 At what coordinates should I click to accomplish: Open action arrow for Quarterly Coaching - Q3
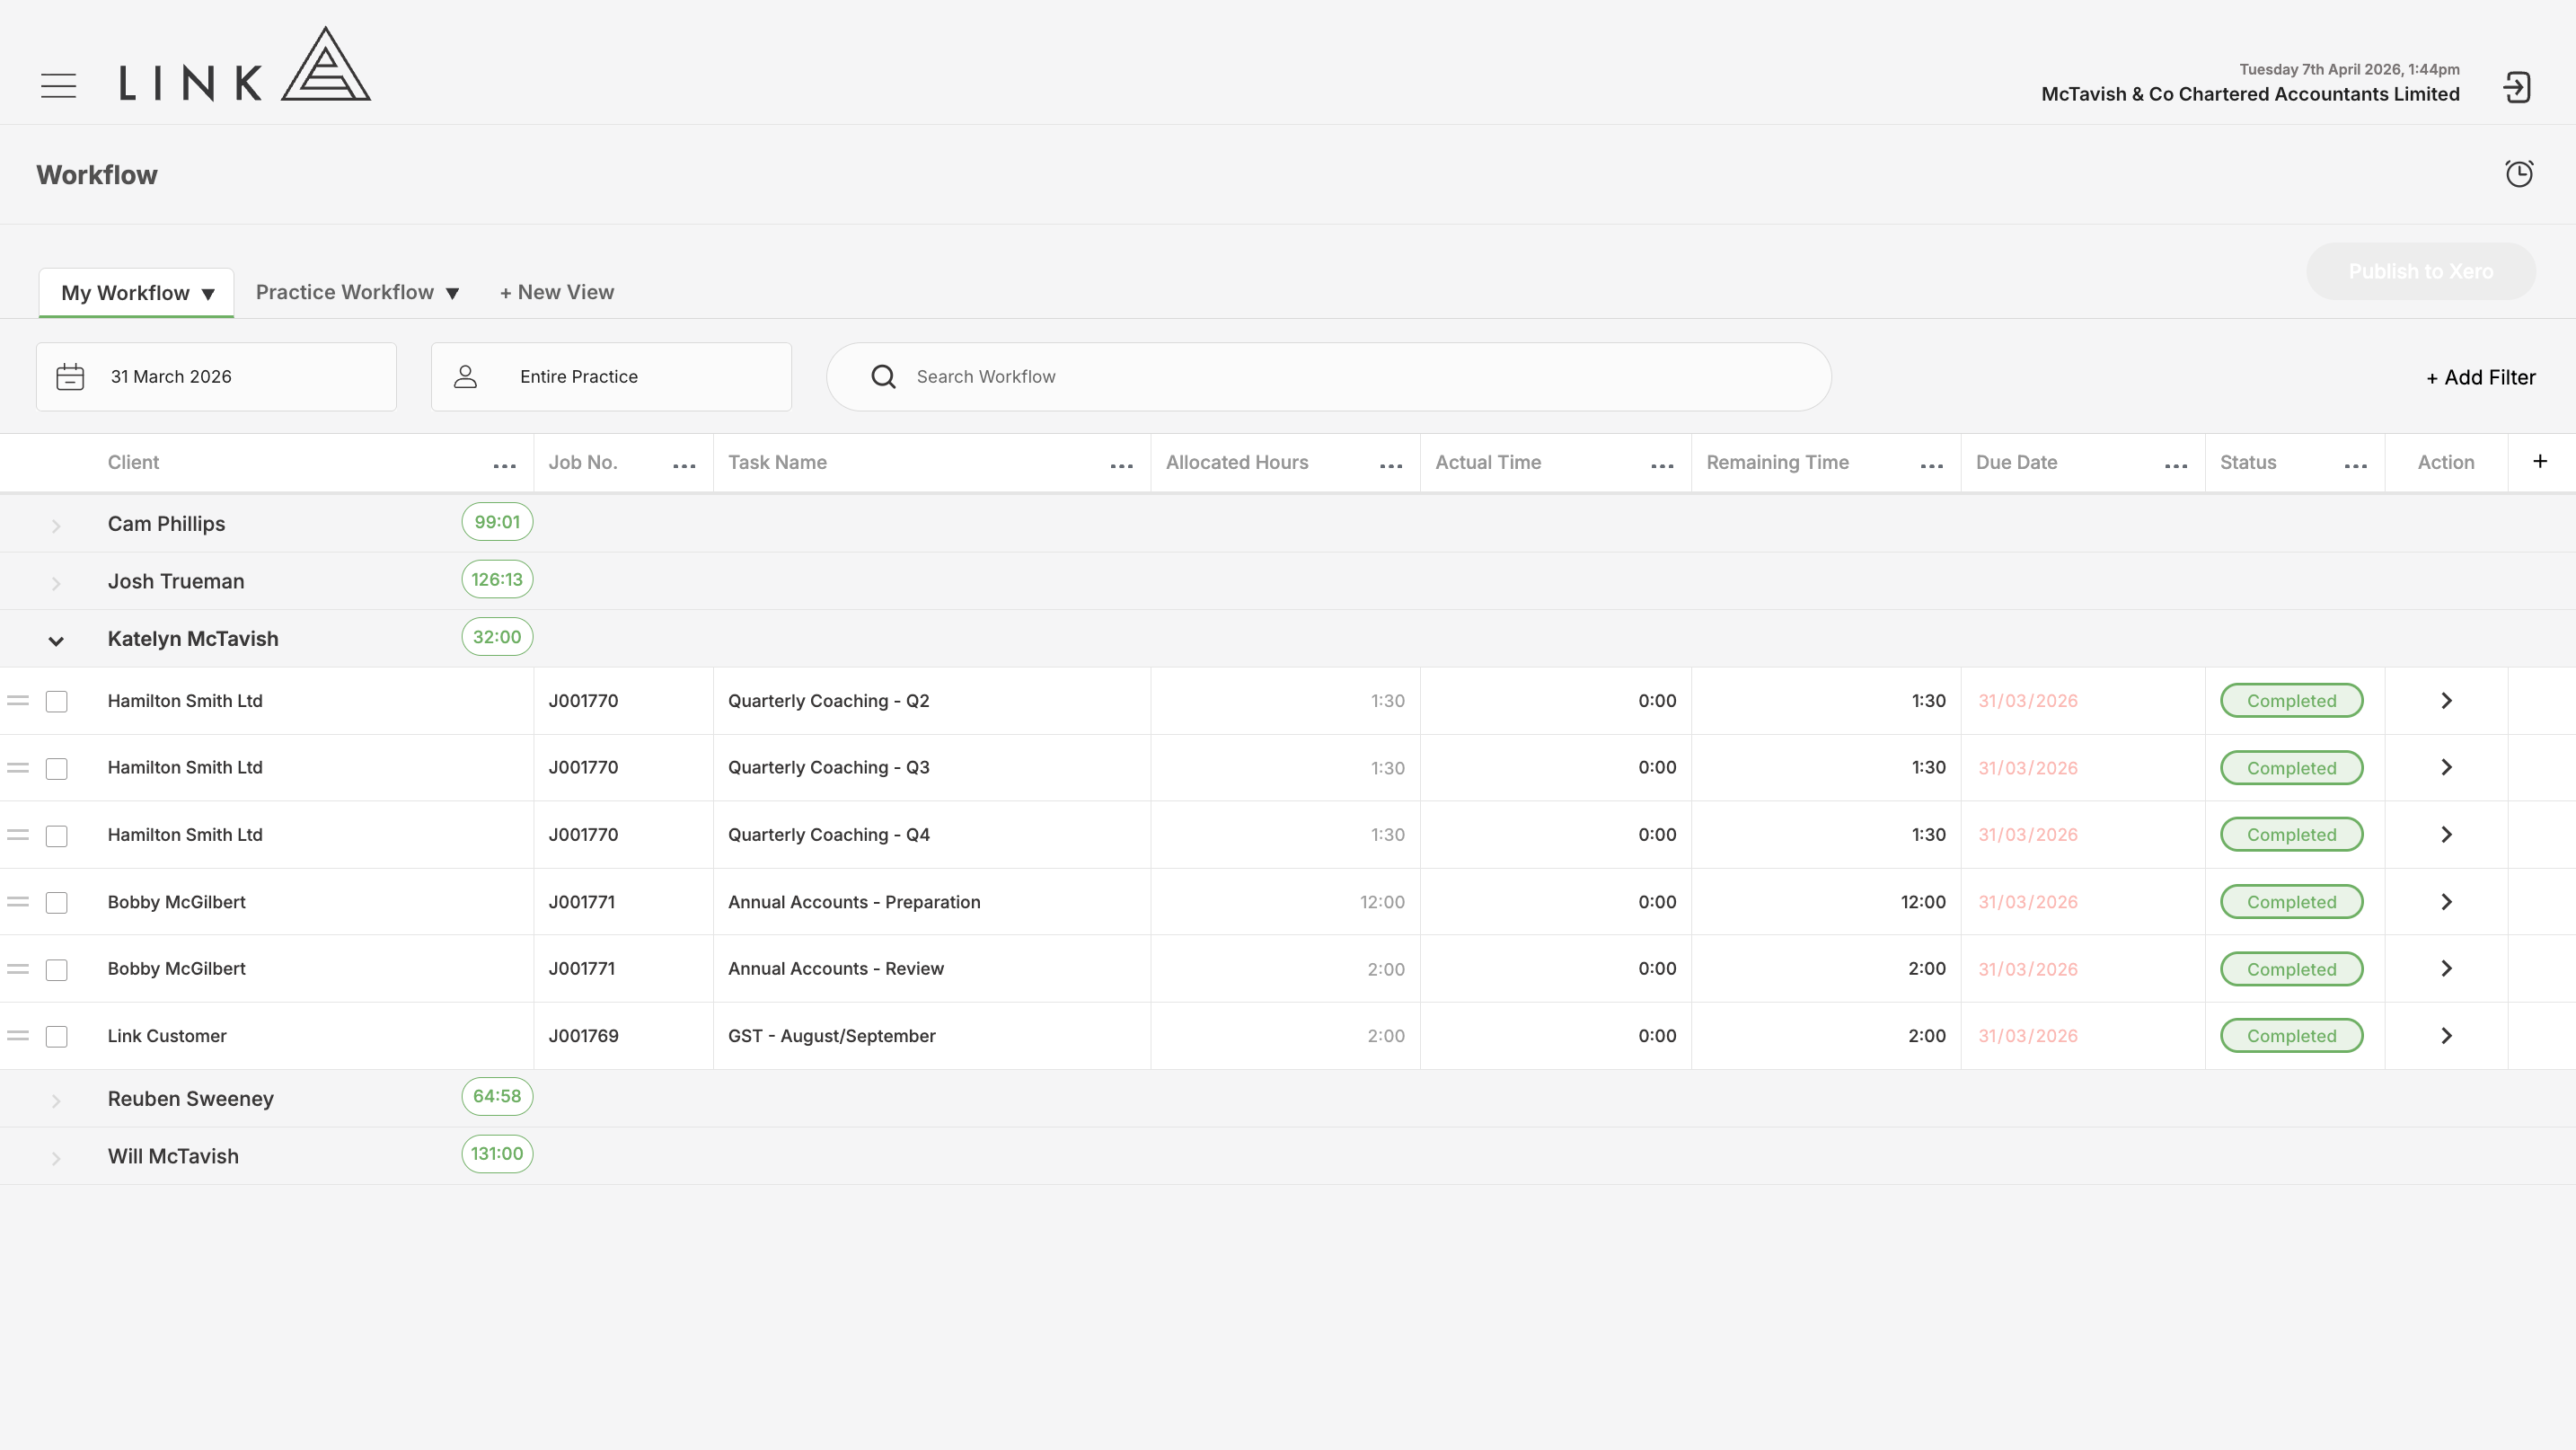coord(2446,768)
